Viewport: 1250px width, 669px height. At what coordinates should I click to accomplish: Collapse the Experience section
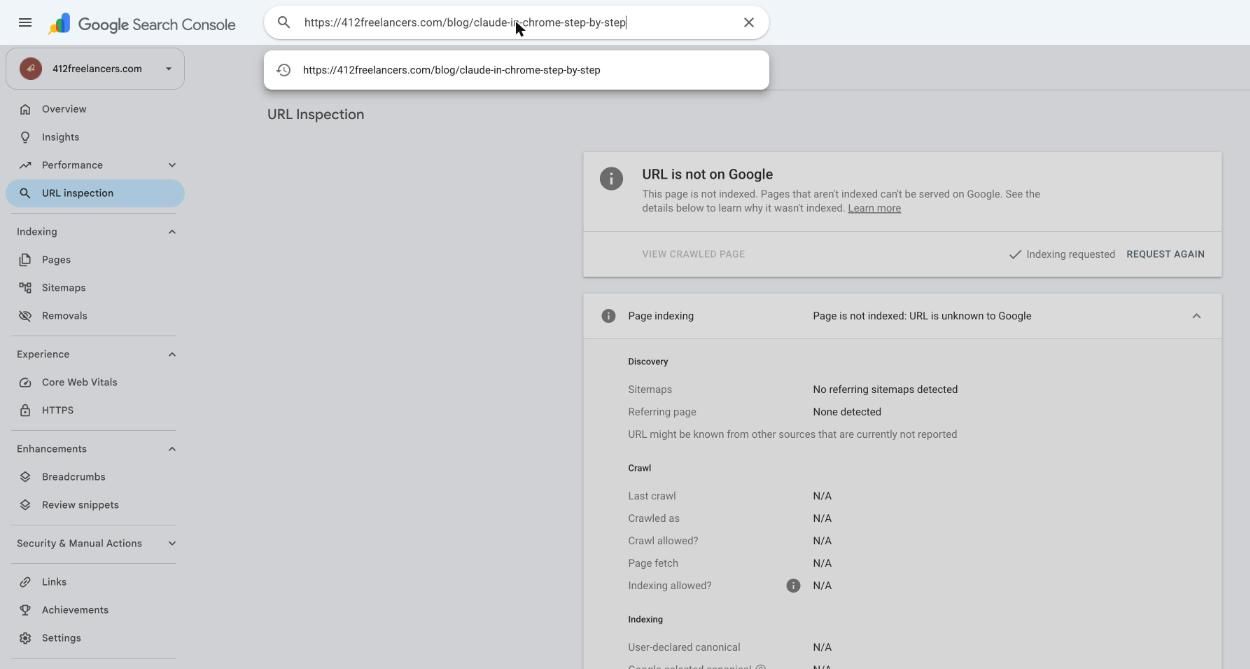[172, 354]
